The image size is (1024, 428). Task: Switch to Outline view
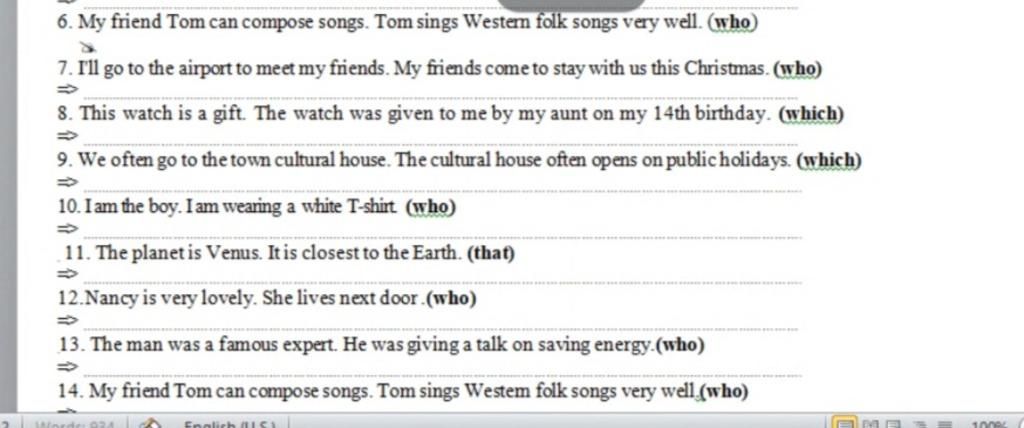921,425
